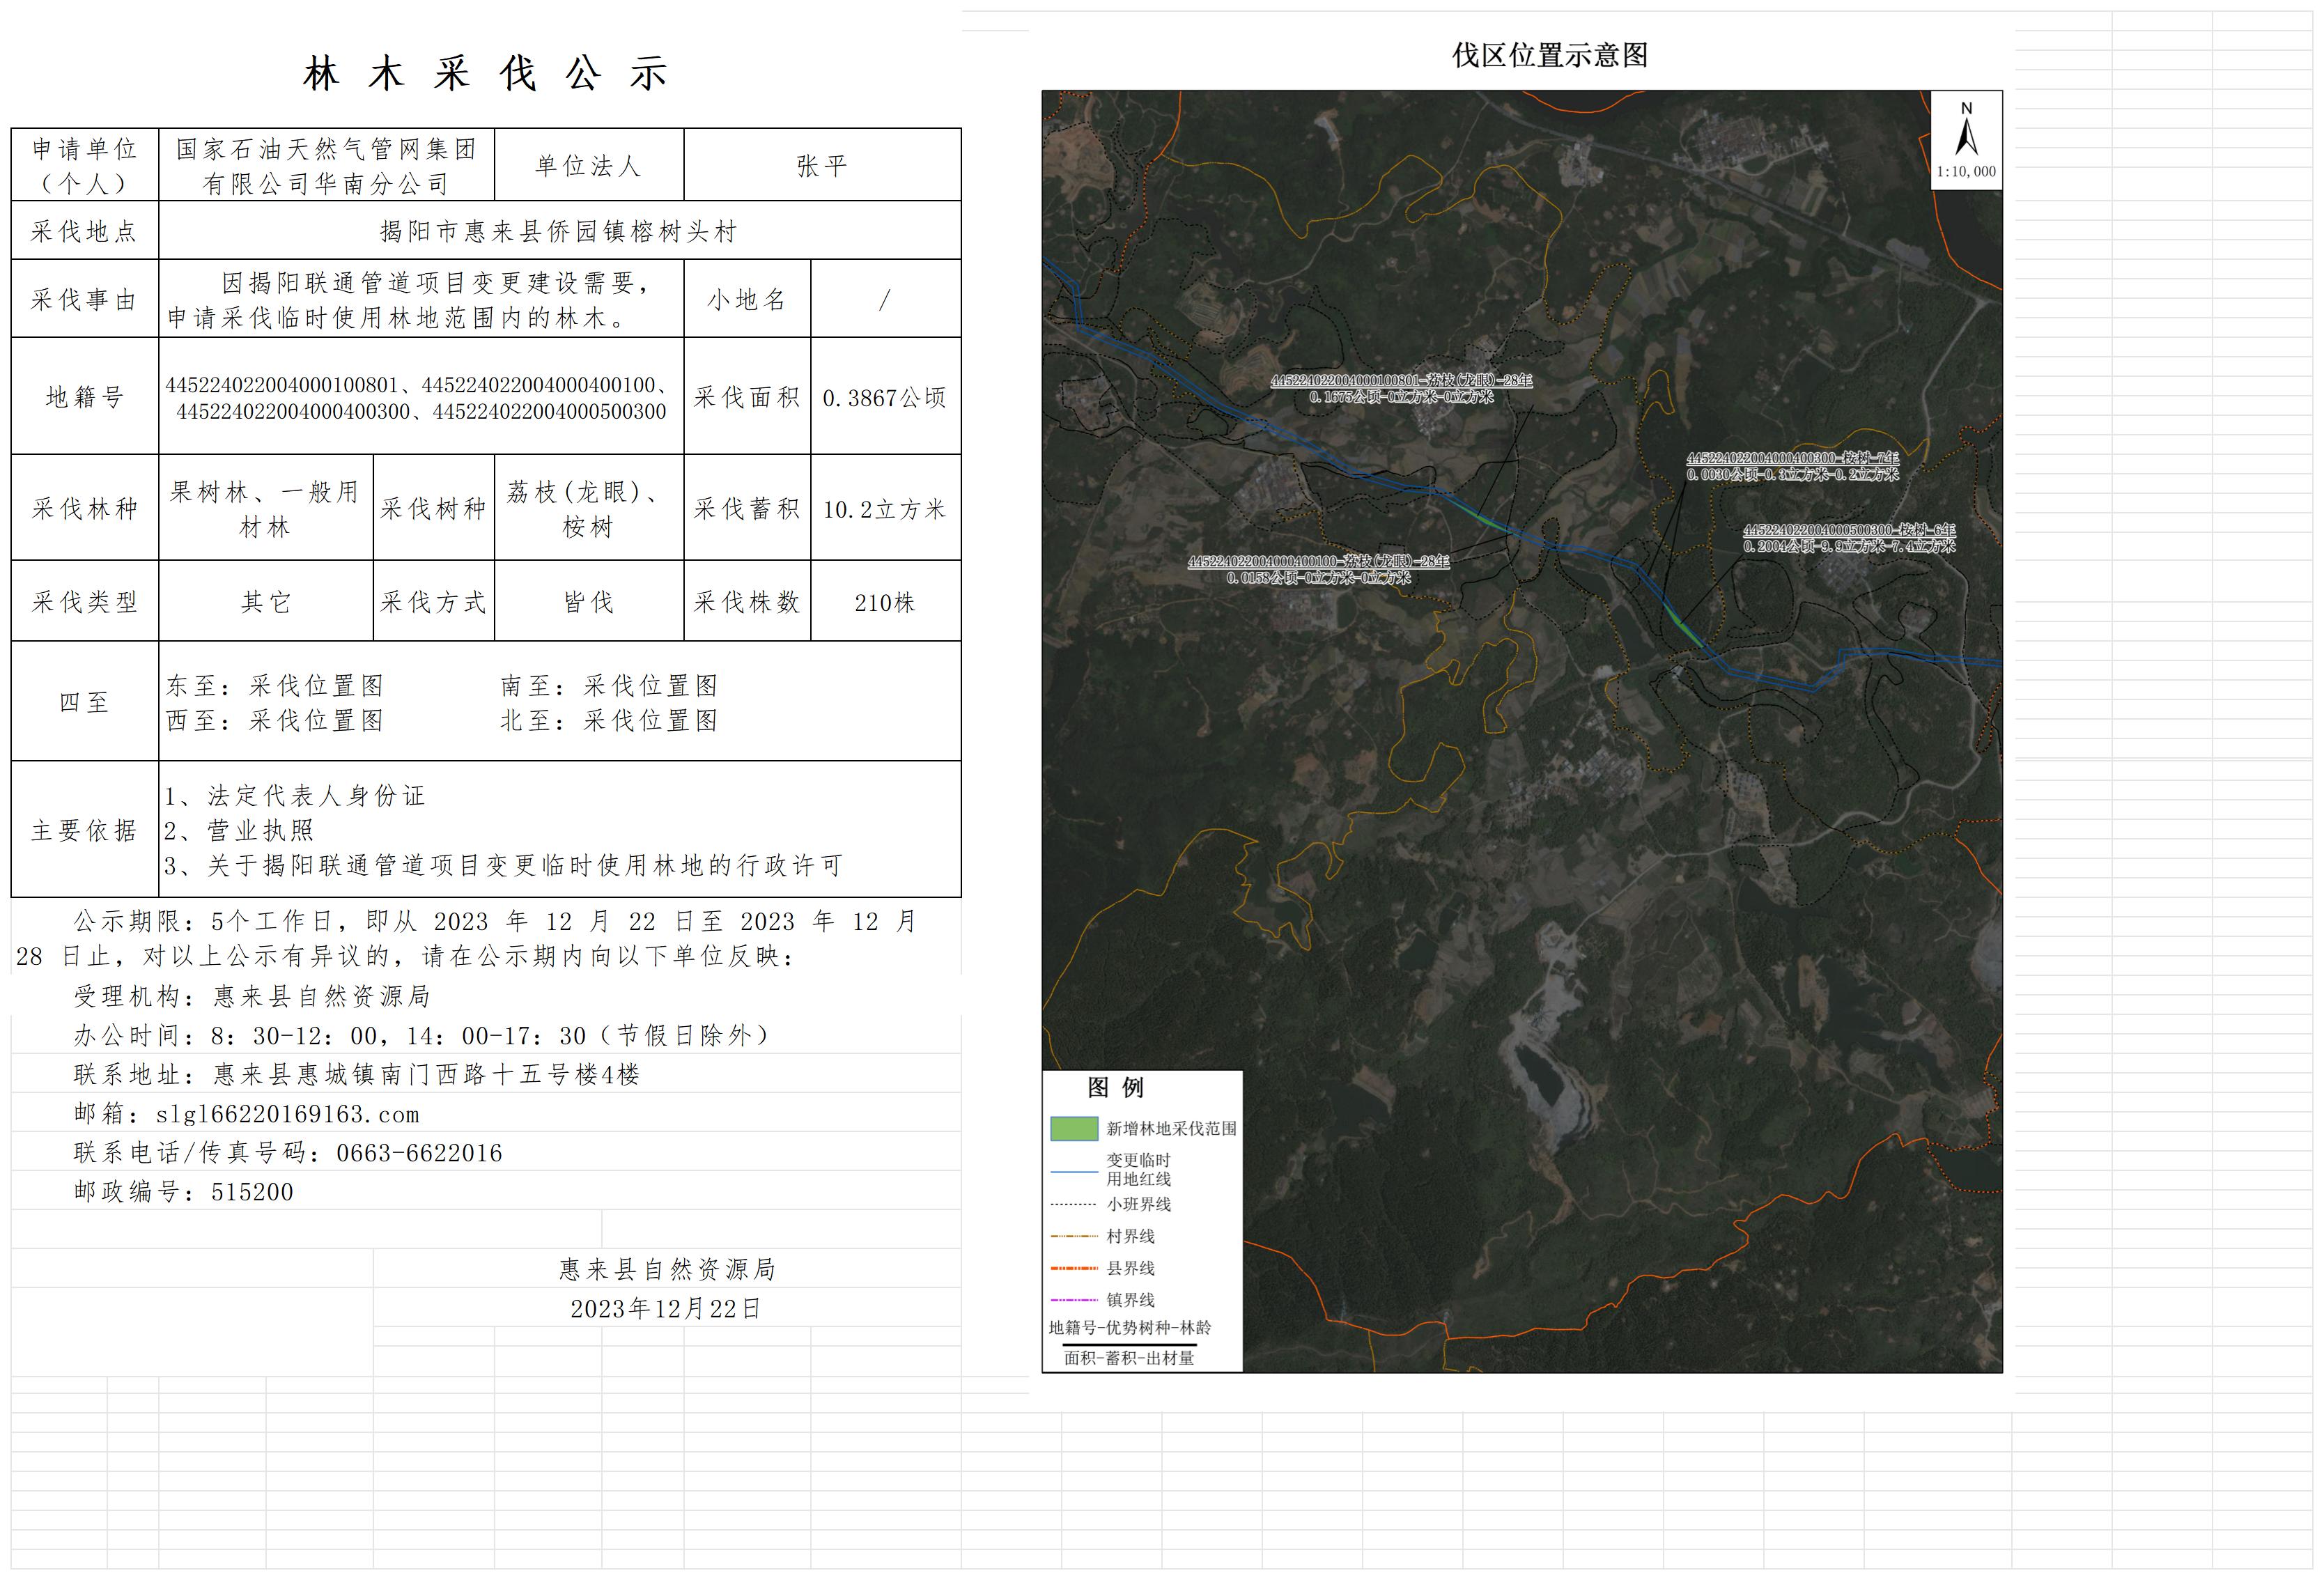
Task: Click the phone number 0663-6622016
Action: 419,1153
